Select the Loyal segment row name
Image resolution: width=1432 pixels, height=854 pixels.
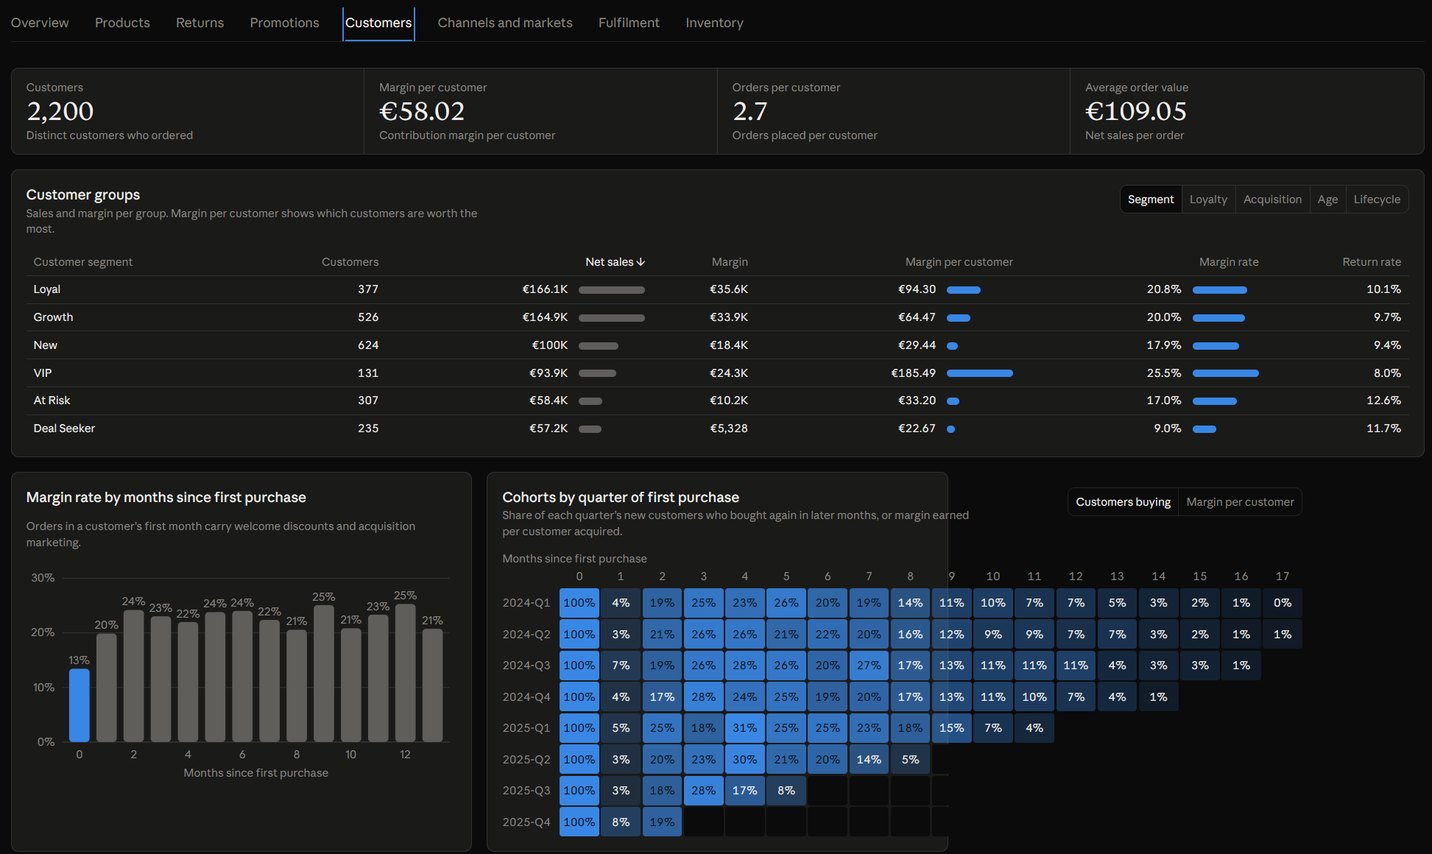(47, 289)
